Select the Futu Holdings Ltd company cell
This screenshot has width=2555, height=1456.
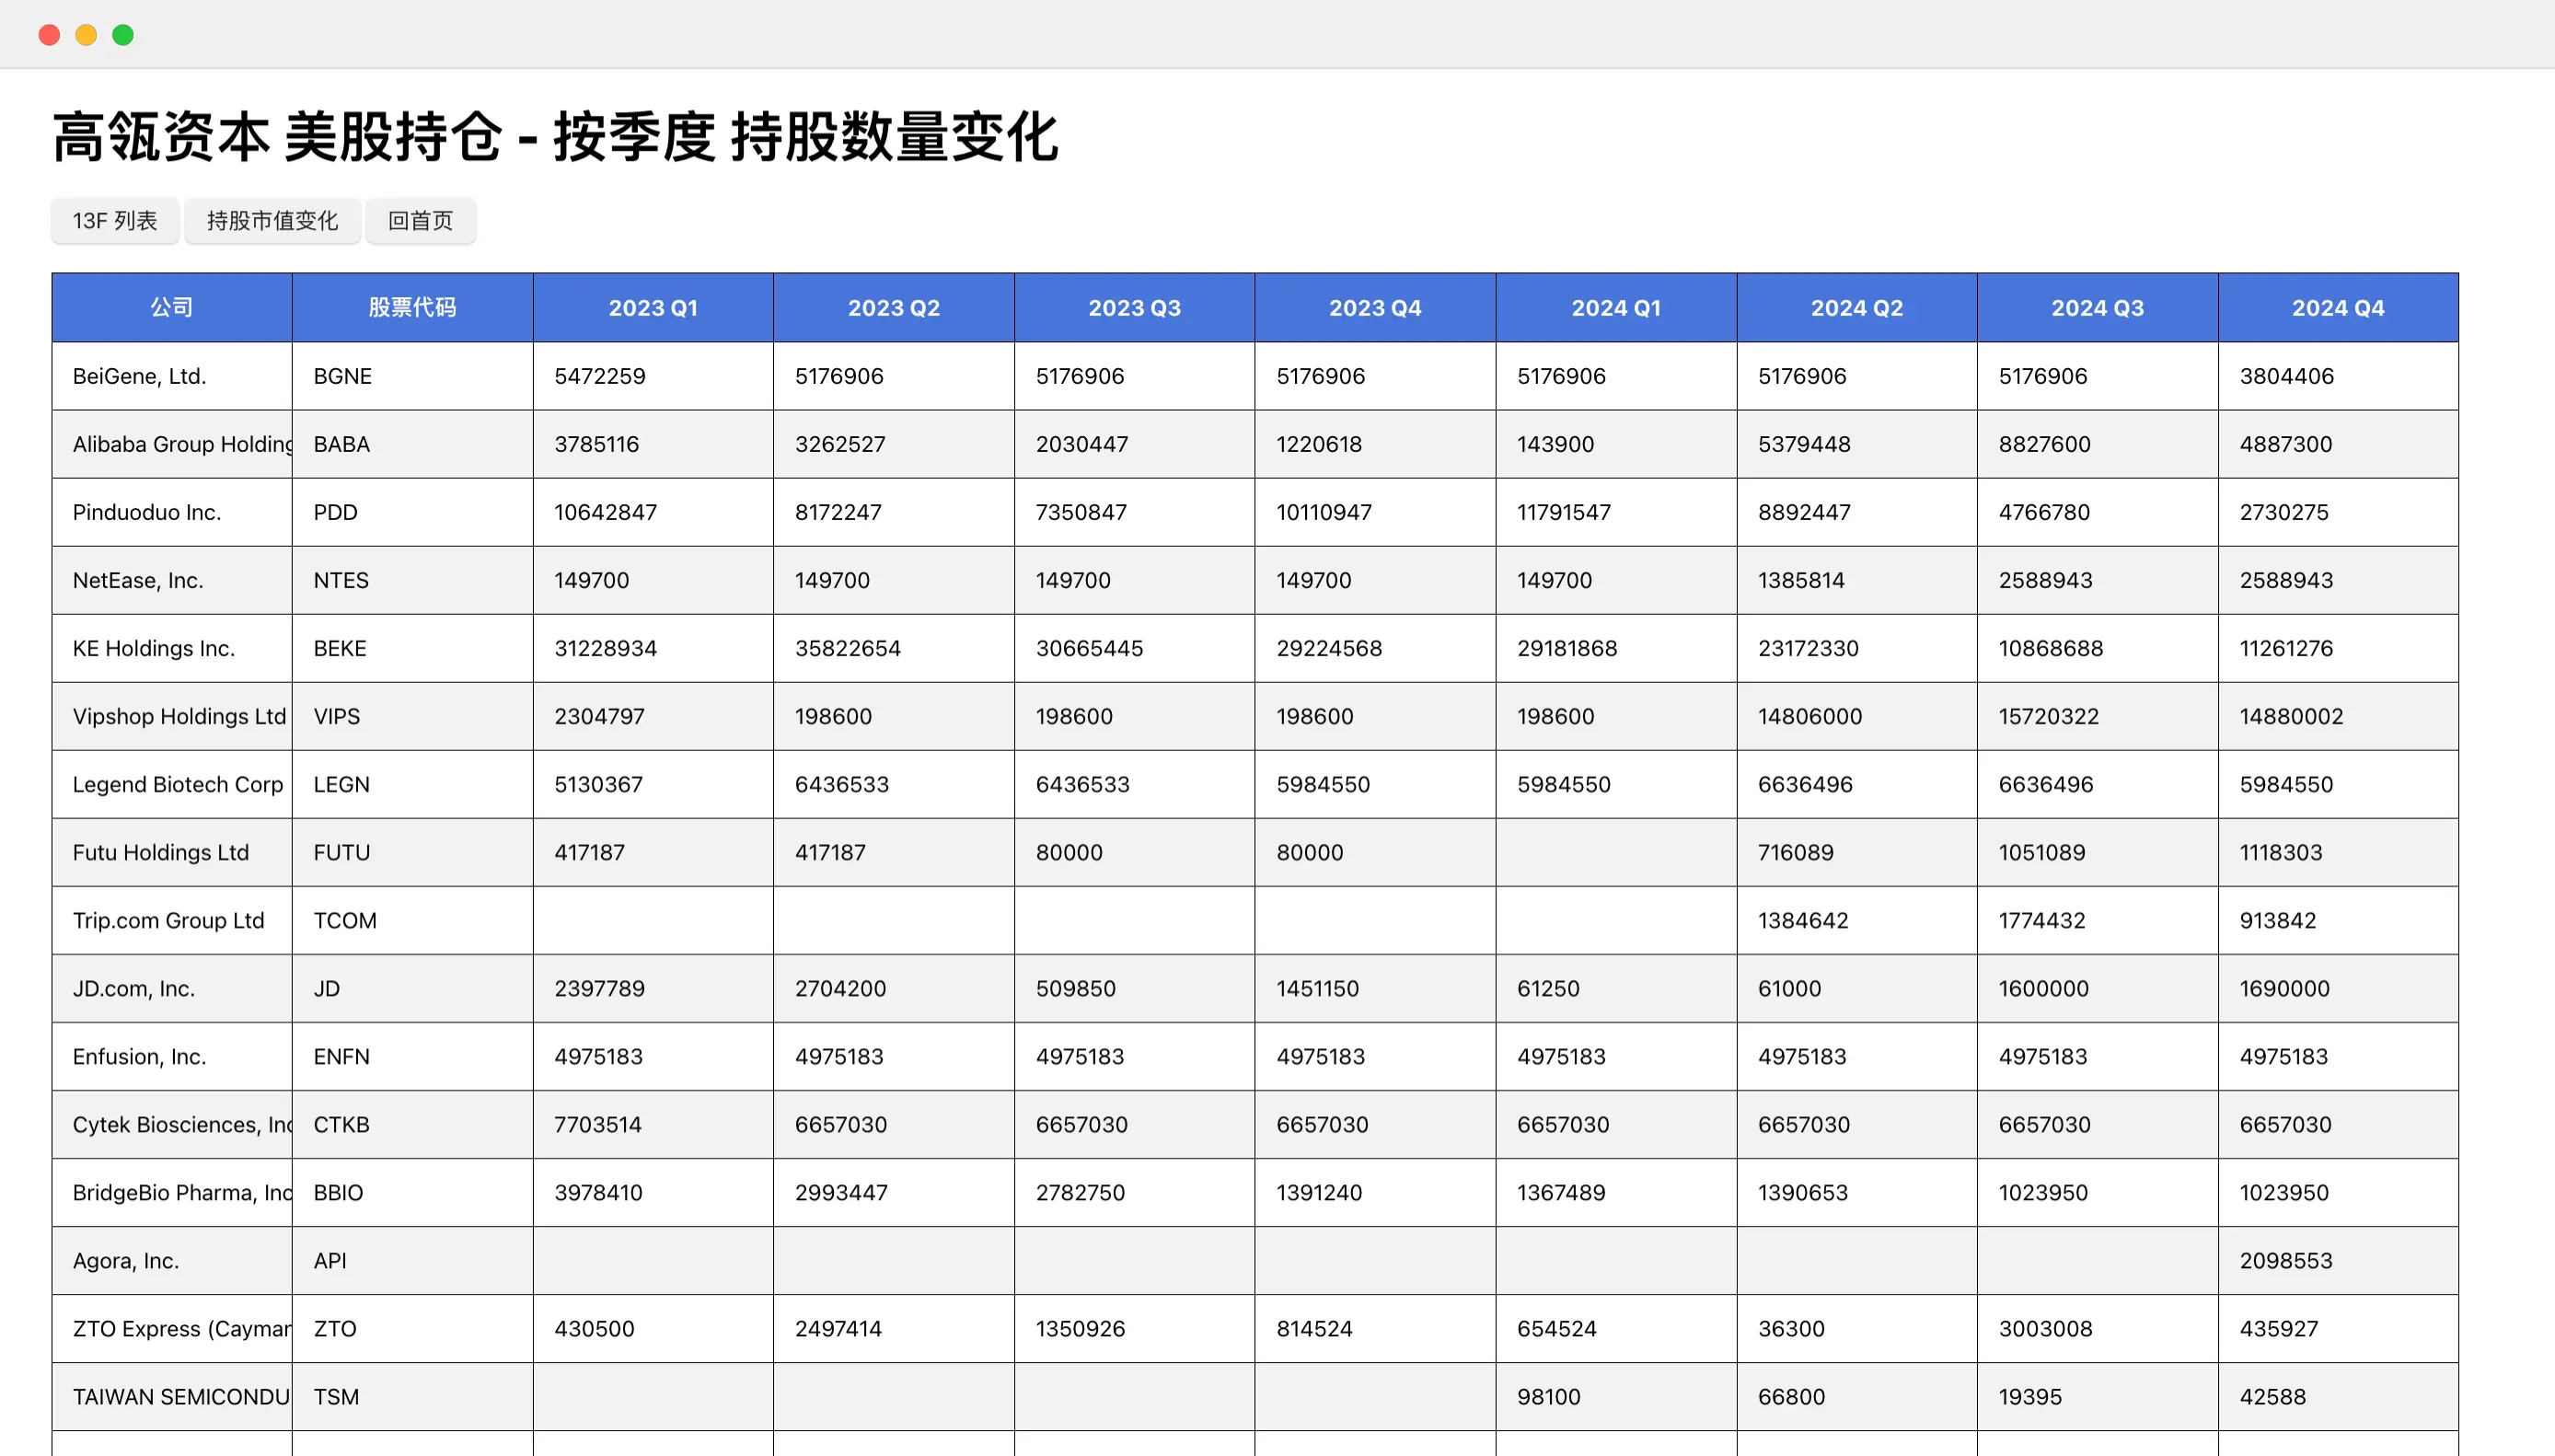[172, 852]
